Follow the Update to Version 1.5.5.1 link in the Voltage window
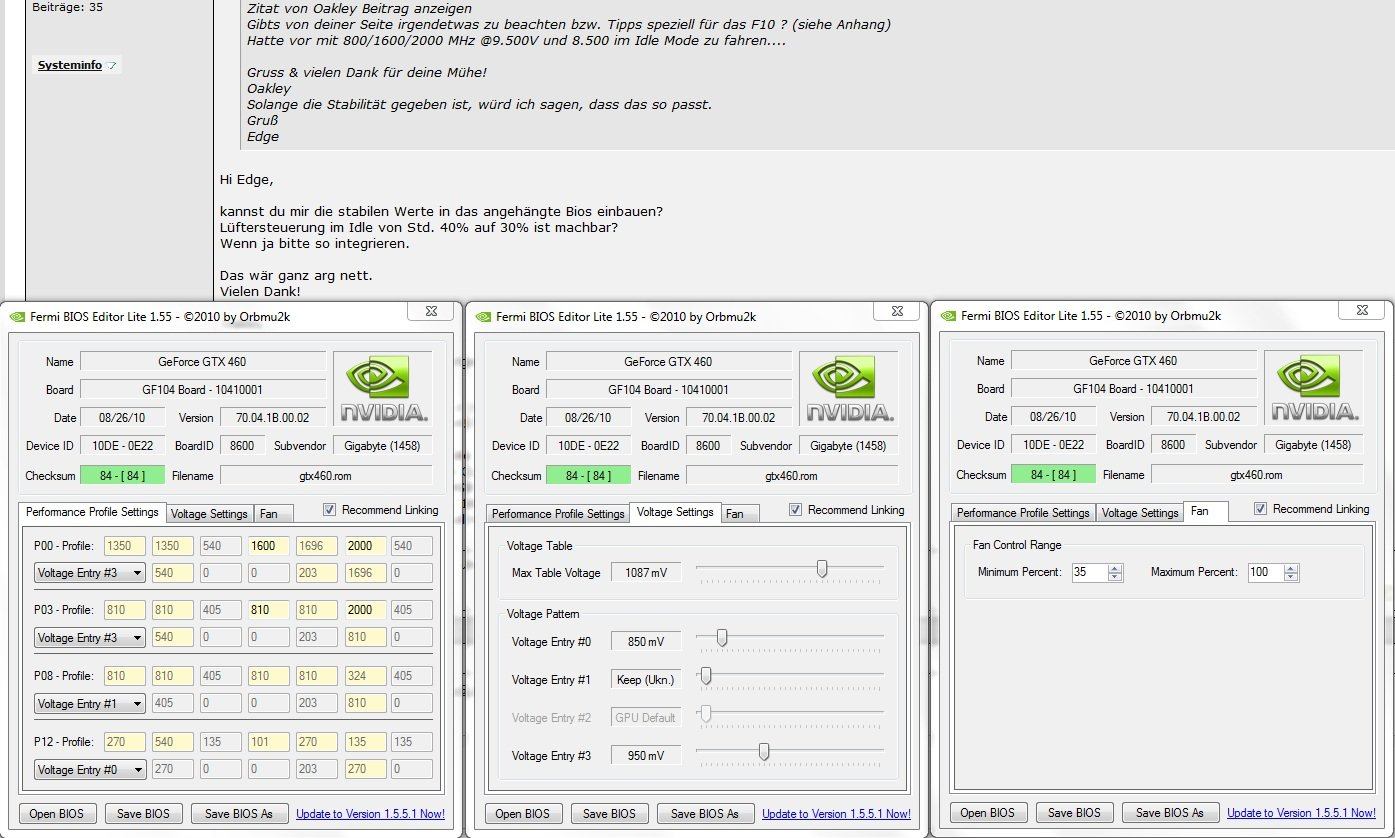 [836, 814]
